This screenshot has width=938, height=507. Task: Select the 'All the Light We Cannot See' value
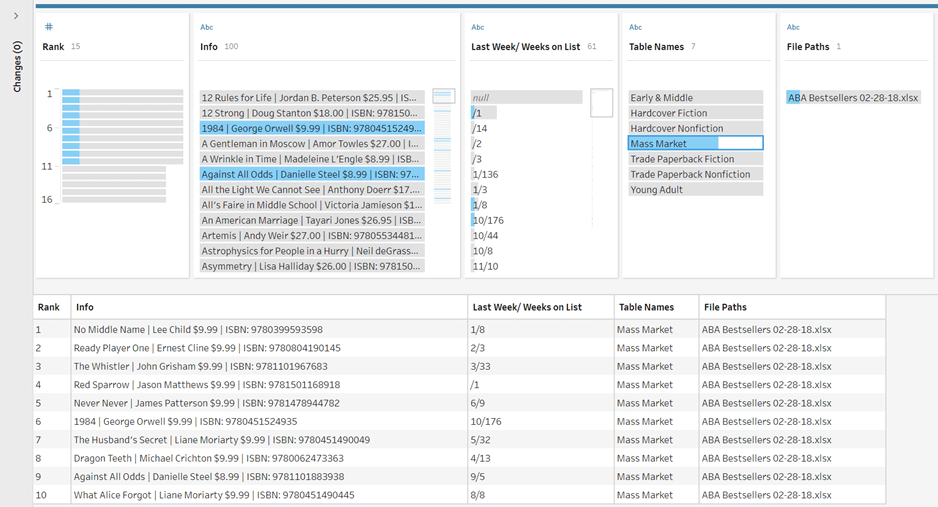[312, 190]
